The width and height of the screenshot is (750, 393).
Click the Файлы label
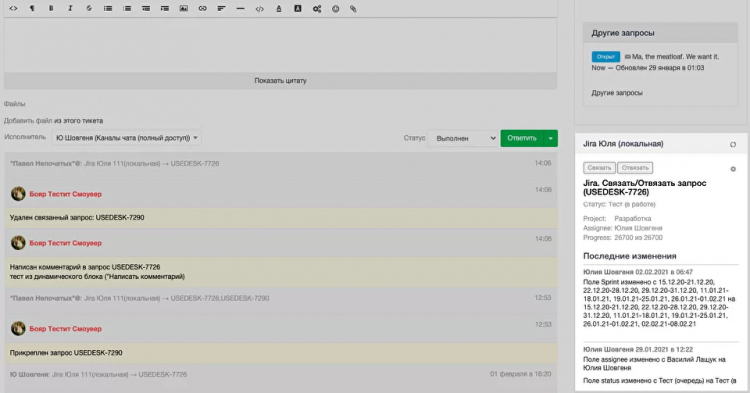pyautogui.click(x=14, y=104)
